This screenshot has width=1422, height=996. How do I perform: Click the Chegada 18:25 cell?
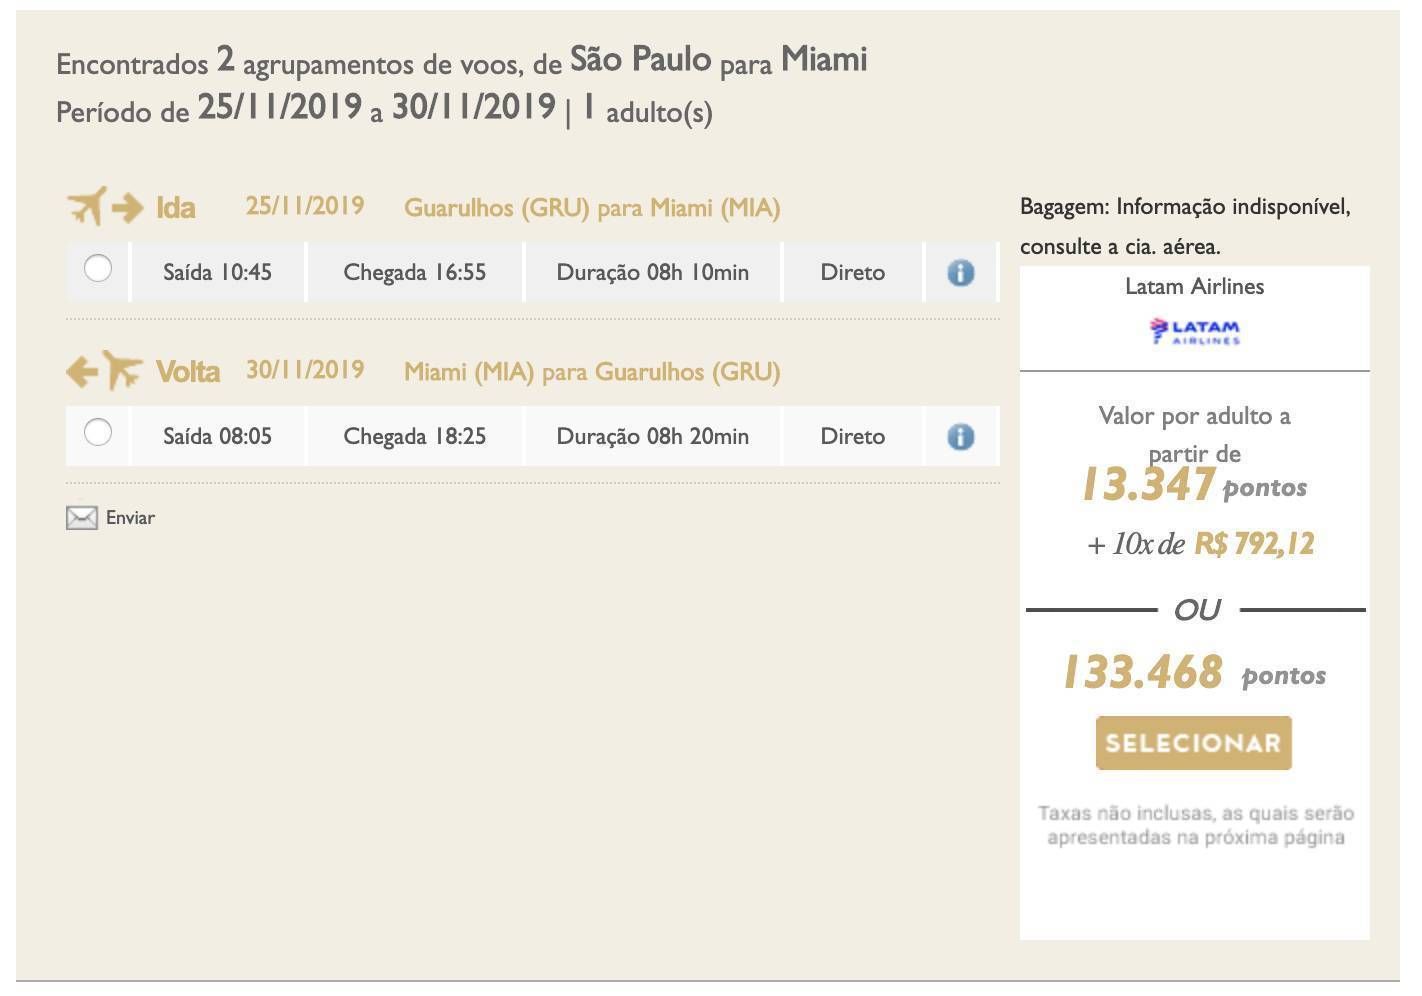pos(414,436)
